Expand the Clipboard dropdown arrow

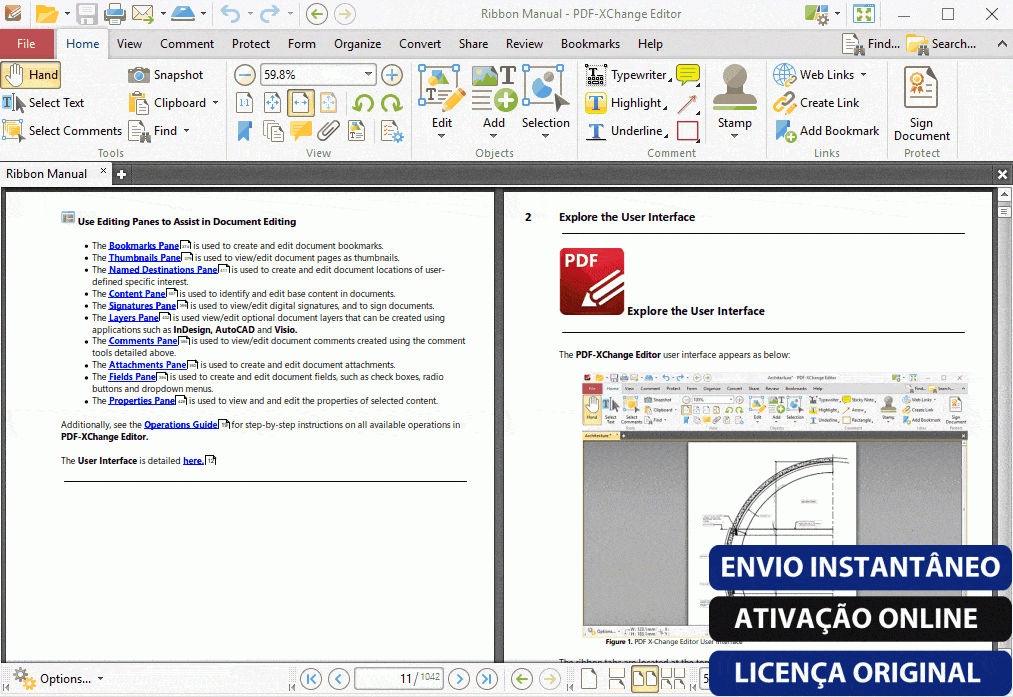pos(216,103)
